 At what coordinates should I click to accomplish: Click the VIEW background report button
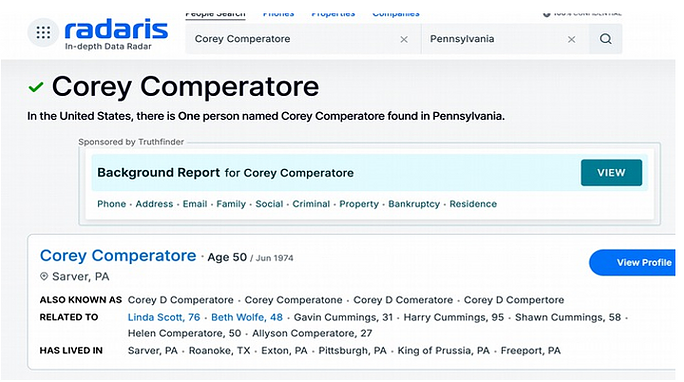click(x=611, y=173)
